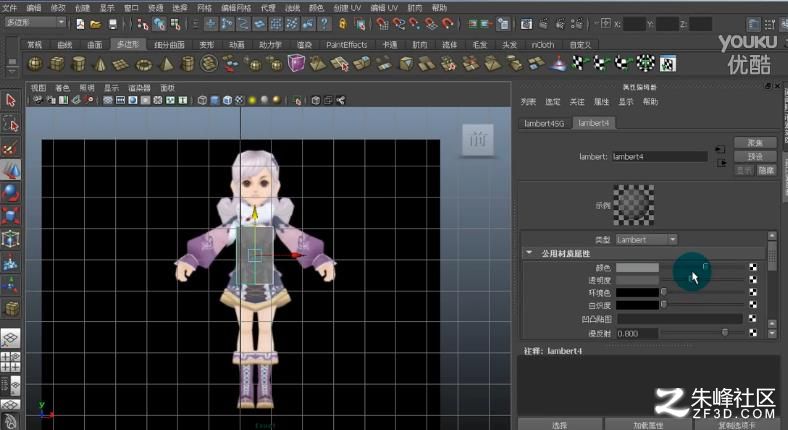Open the 文件 menu

10,8
